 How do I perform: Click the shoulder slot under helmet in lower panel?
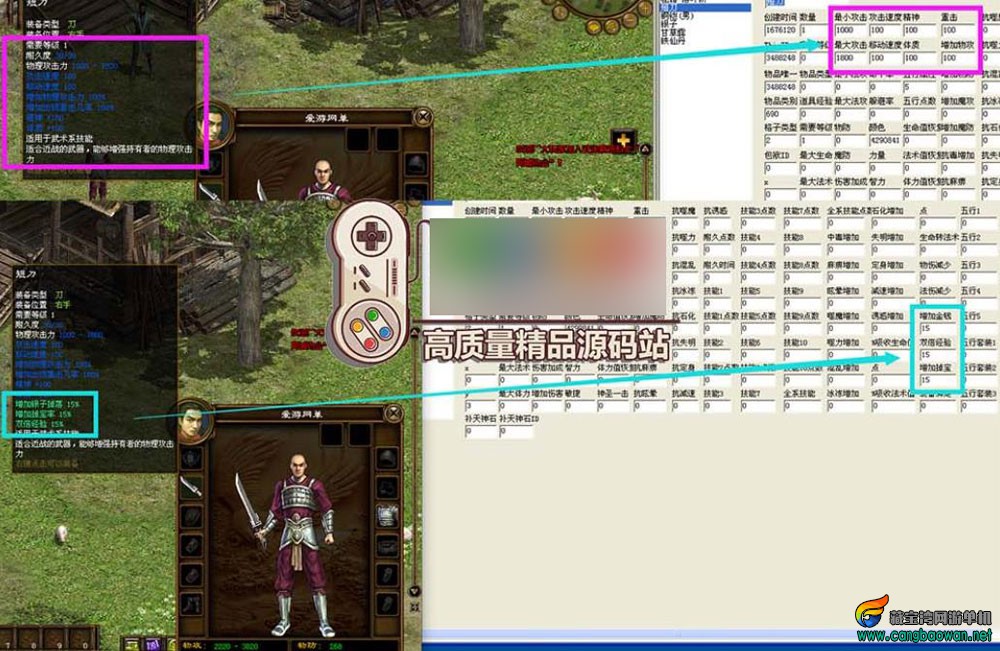[x=387, y=488]
